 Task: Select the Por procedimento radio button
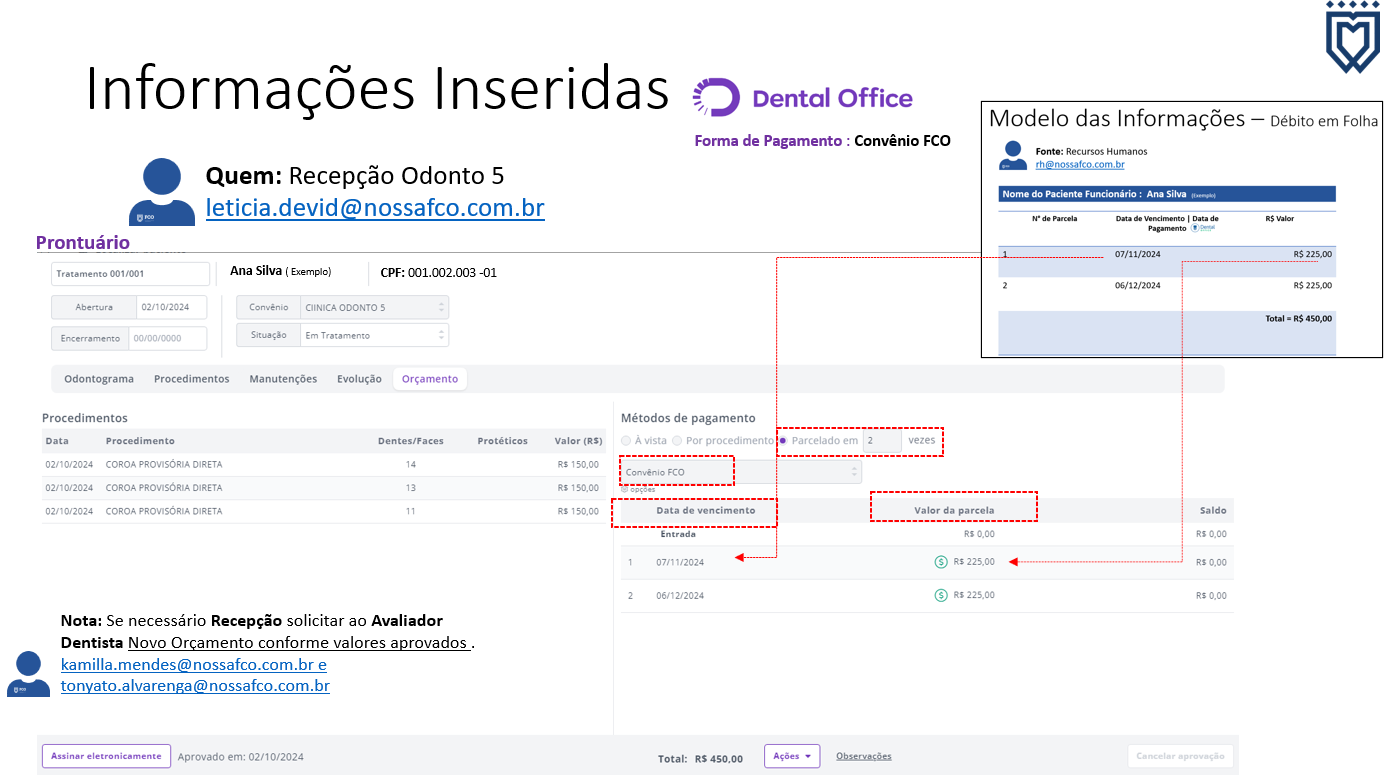[678, 441]
